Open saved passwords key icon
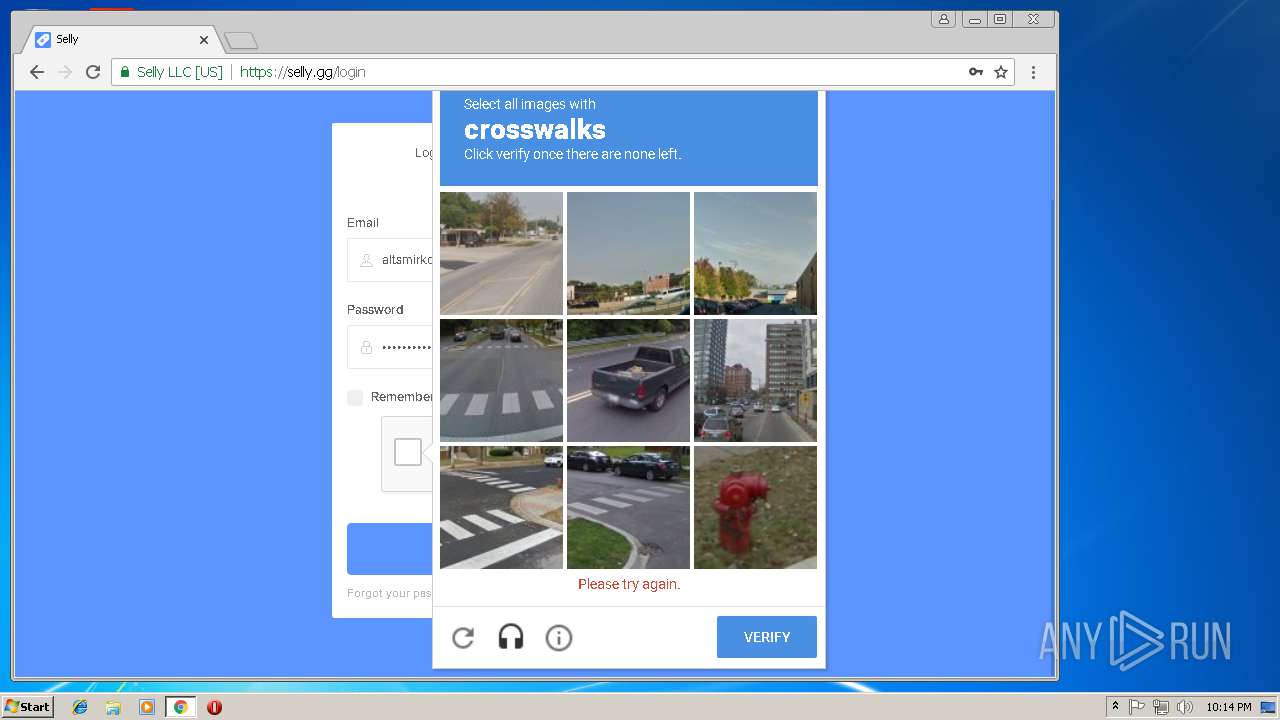The height and width of the screenshot is (720, 1280). [976, 72]
